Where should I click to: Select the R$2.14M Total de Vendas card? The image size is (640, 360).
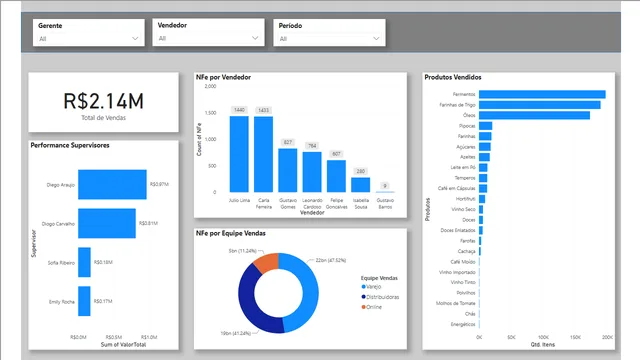(103, 102)
